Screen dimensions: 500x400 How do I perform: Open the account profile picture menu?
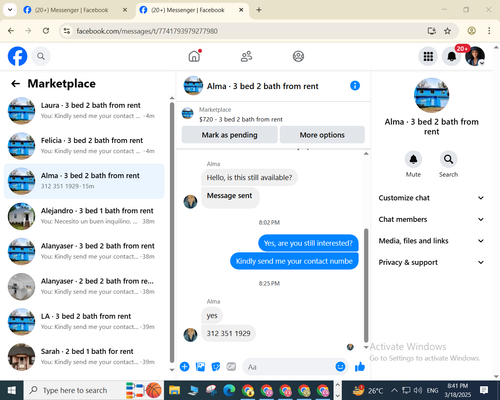pyautogui.click(x=475, y=56)
